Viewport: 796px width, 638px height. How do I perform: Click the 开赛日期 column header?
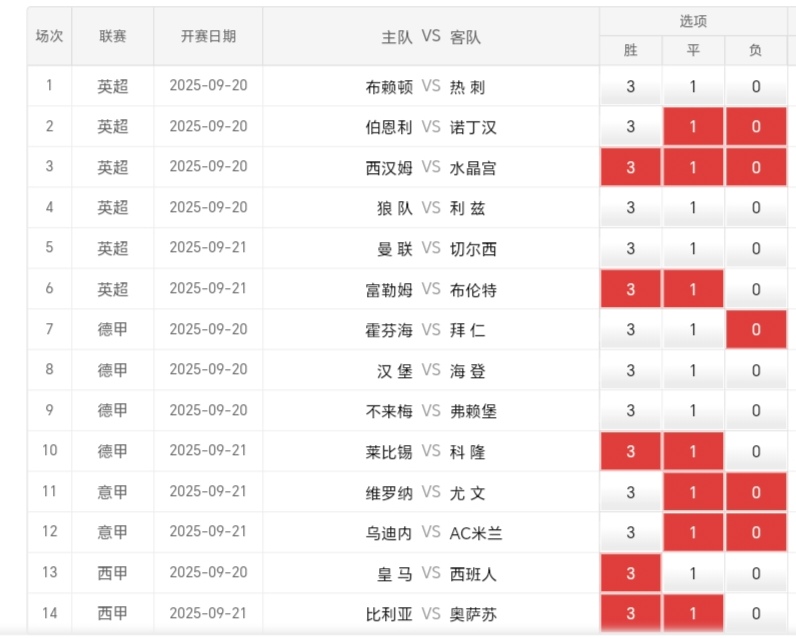pos(208,36)
